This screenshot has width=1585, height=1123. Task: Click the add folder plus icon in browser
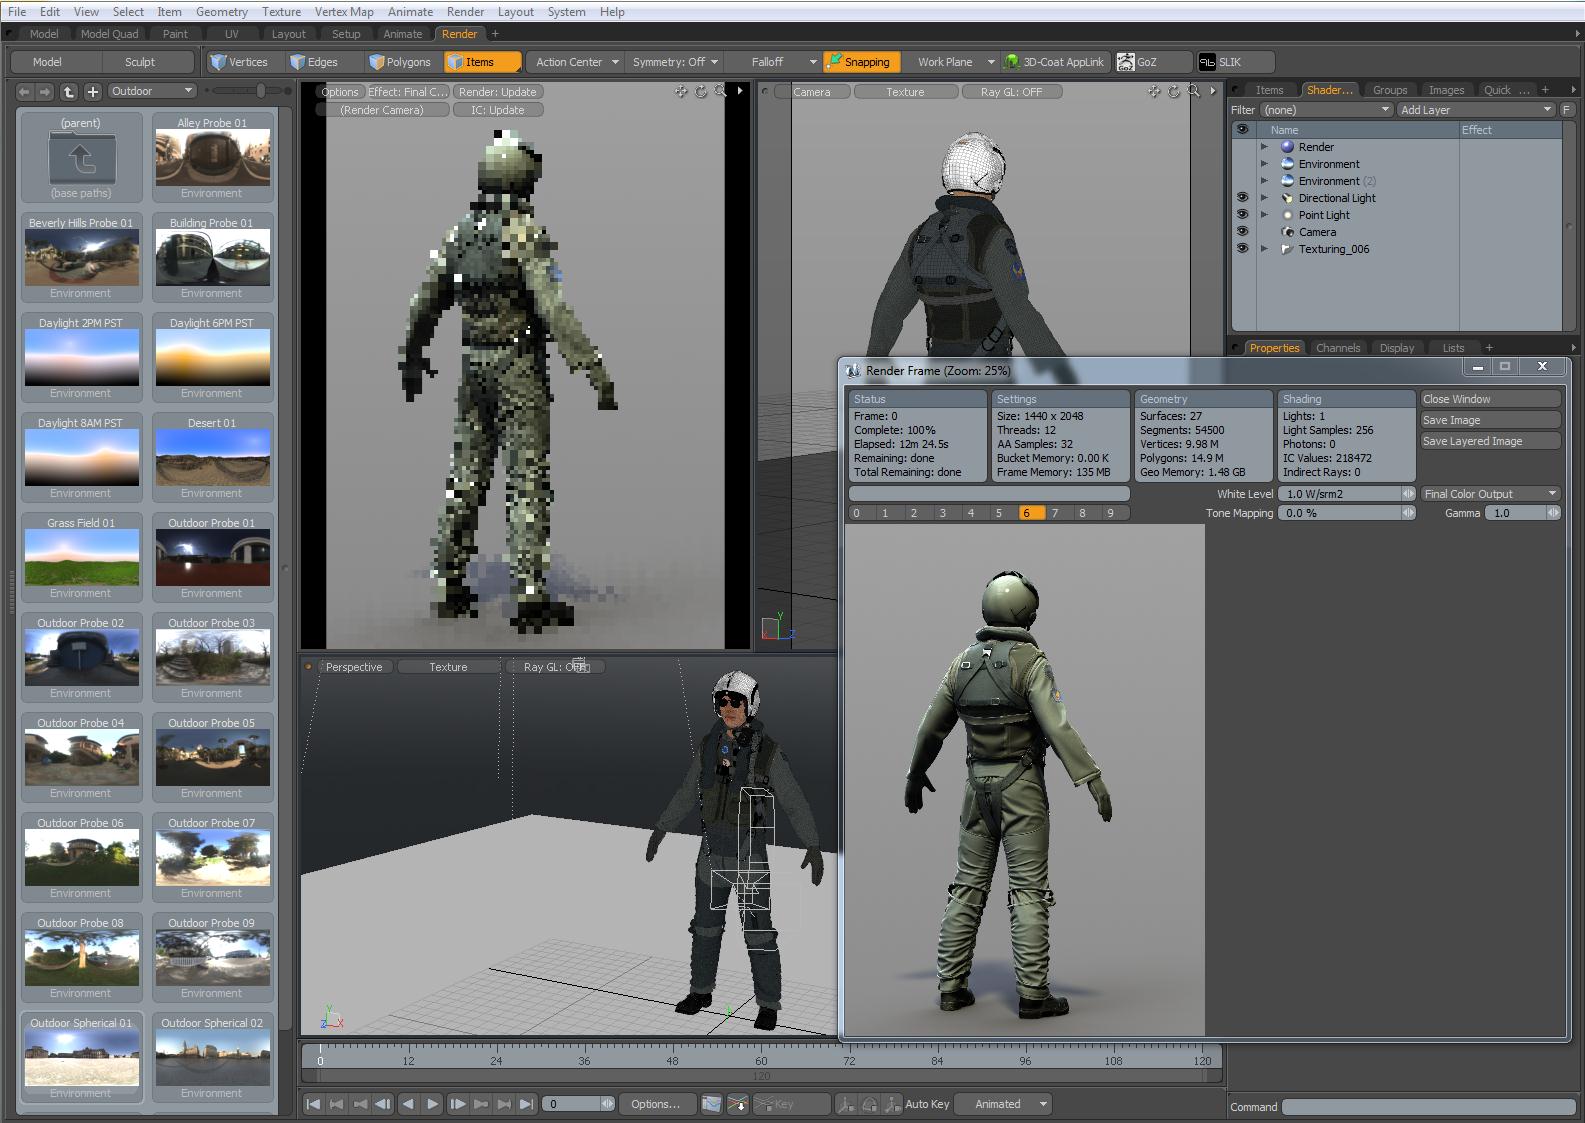(x=92, y=91)
